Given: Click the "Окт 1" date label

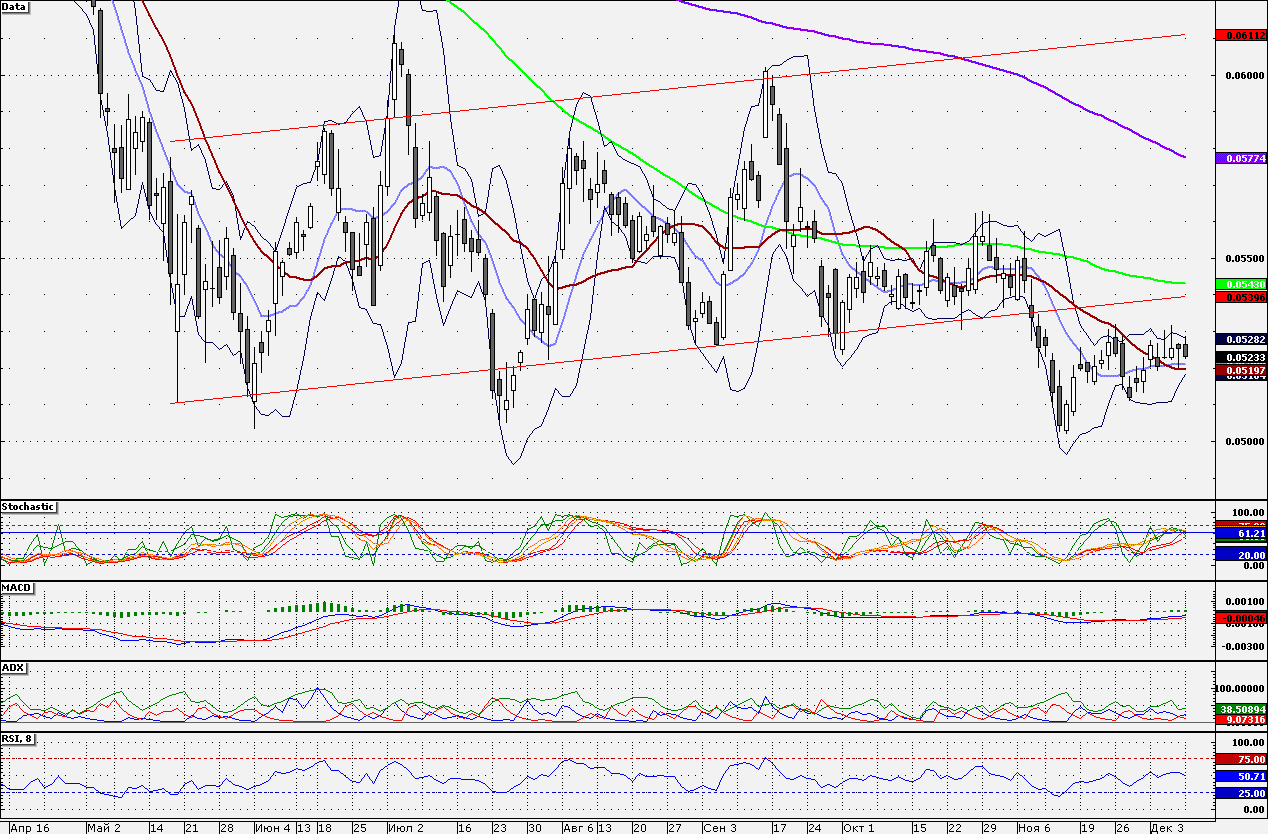Looking at the screenshot, I should 858,828.
